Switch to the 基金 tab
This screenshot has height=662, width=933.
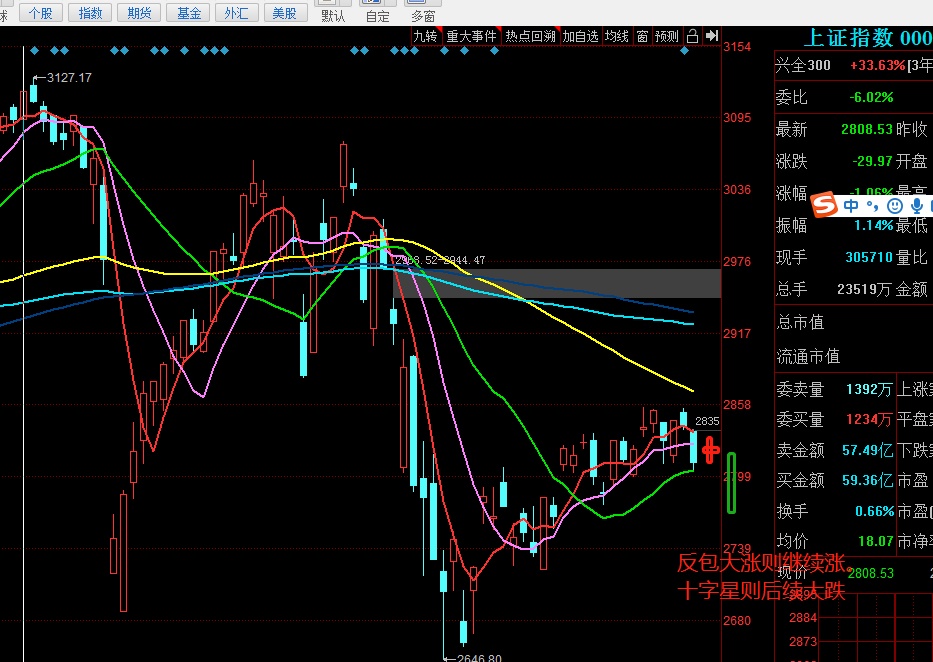188,12
